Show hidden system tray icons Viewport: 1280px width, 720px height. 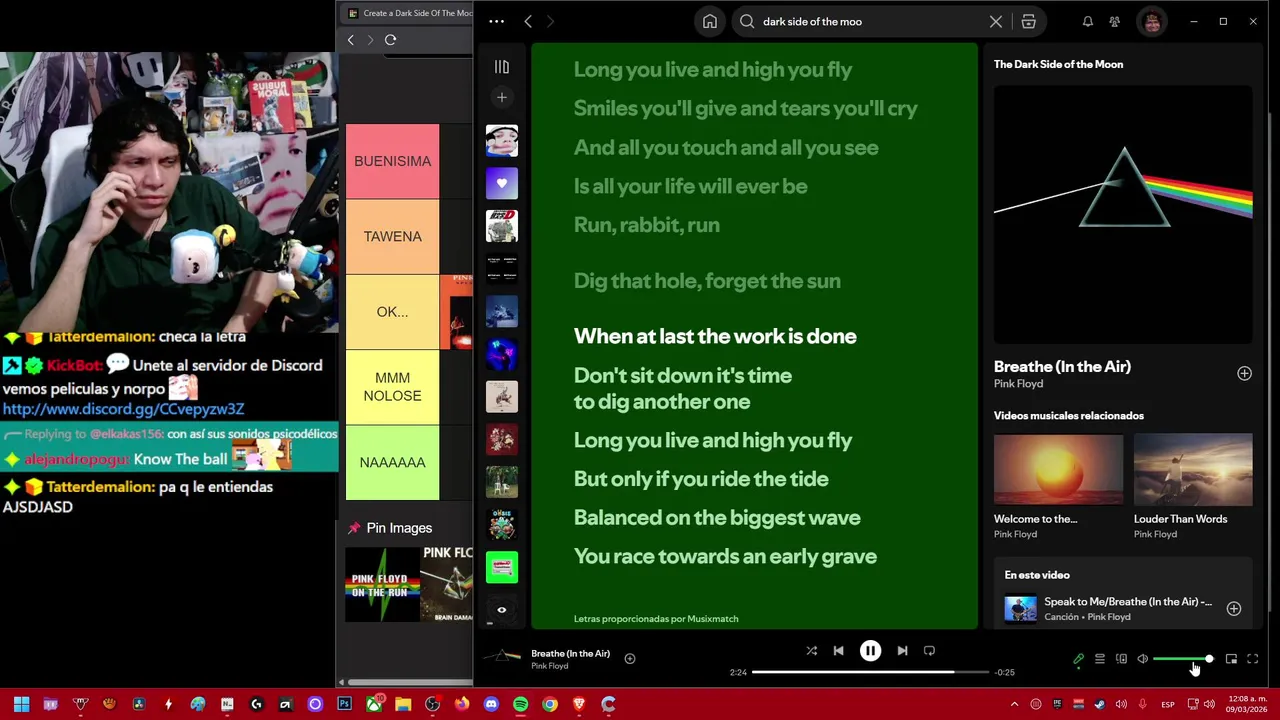[1014, 705]
